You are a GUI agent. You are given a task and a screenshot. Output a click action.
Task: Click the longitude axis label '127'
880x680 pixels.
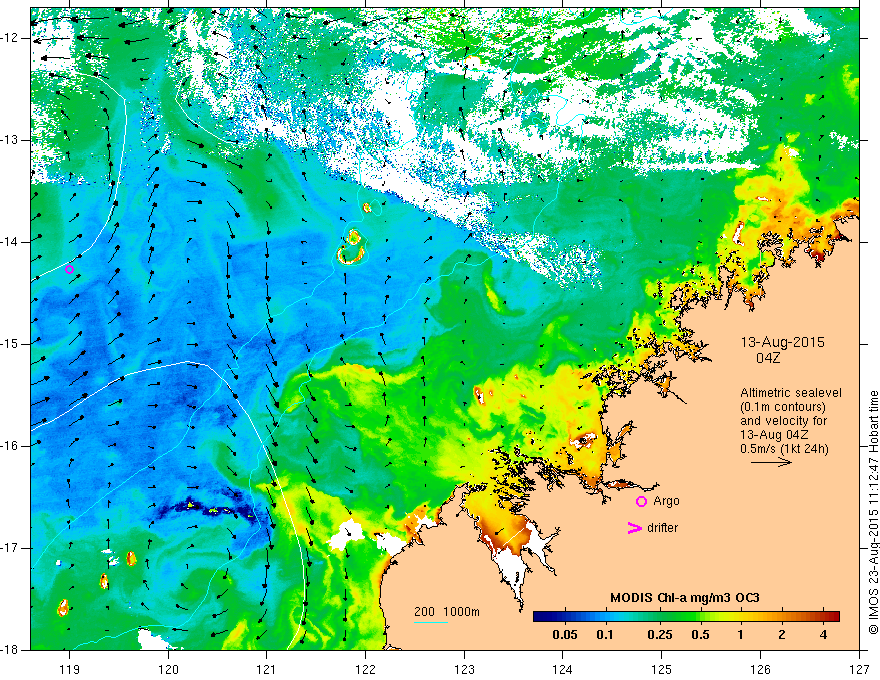tap(859, 669)
